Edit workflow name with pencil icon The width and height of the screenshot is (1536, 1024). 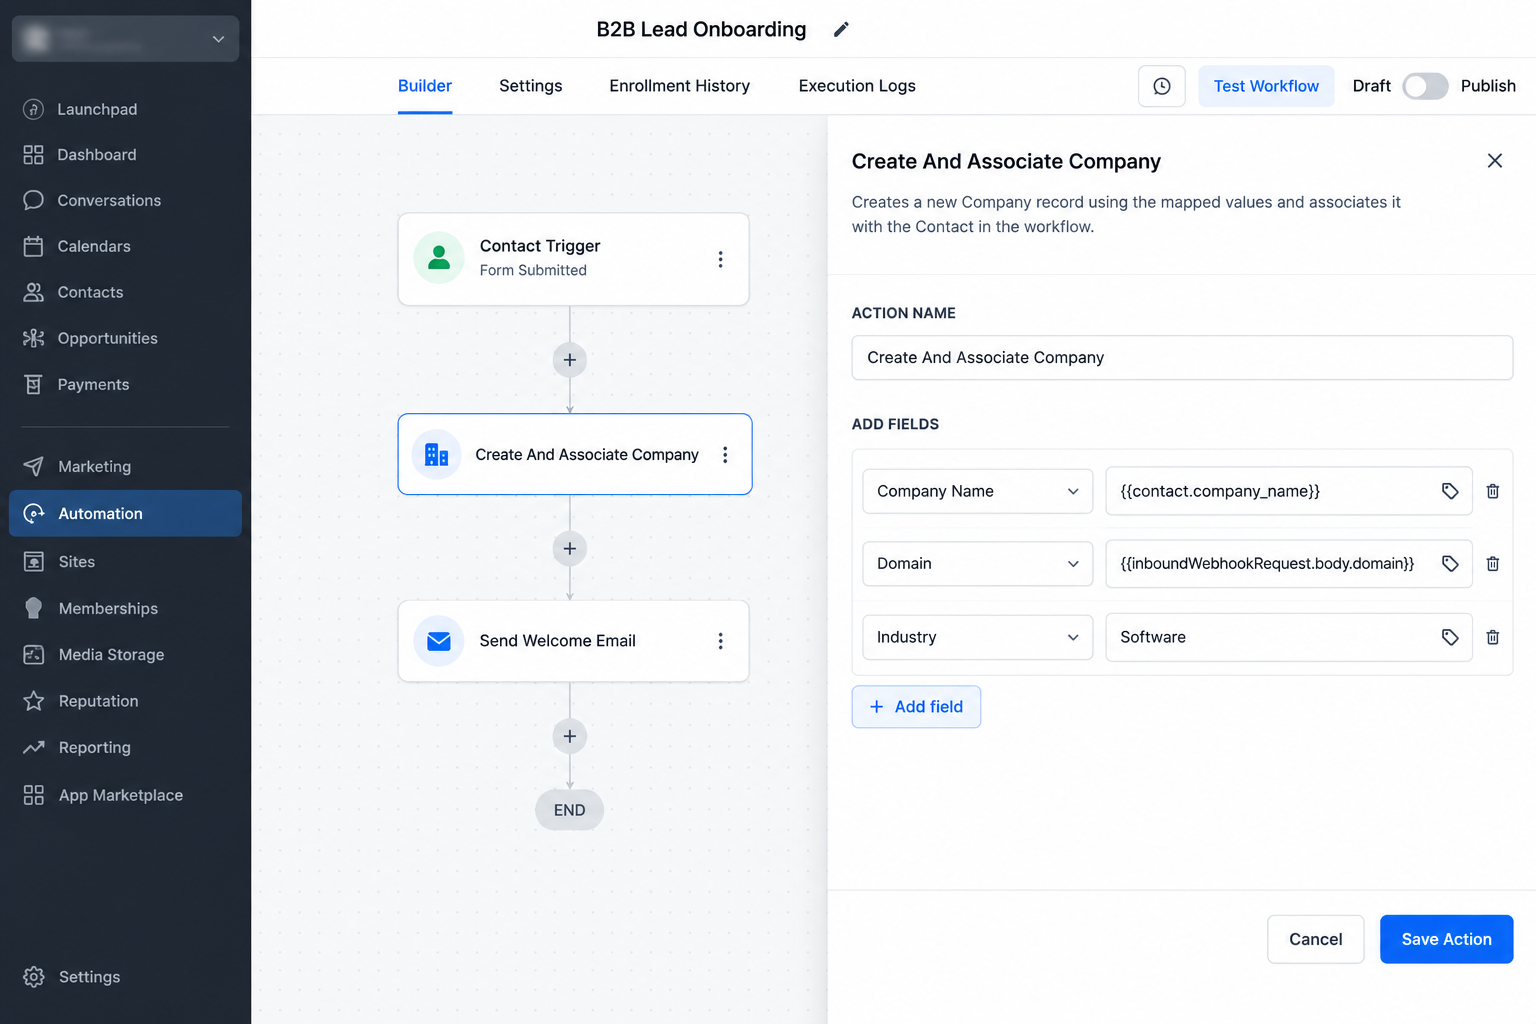click(841, 30)
